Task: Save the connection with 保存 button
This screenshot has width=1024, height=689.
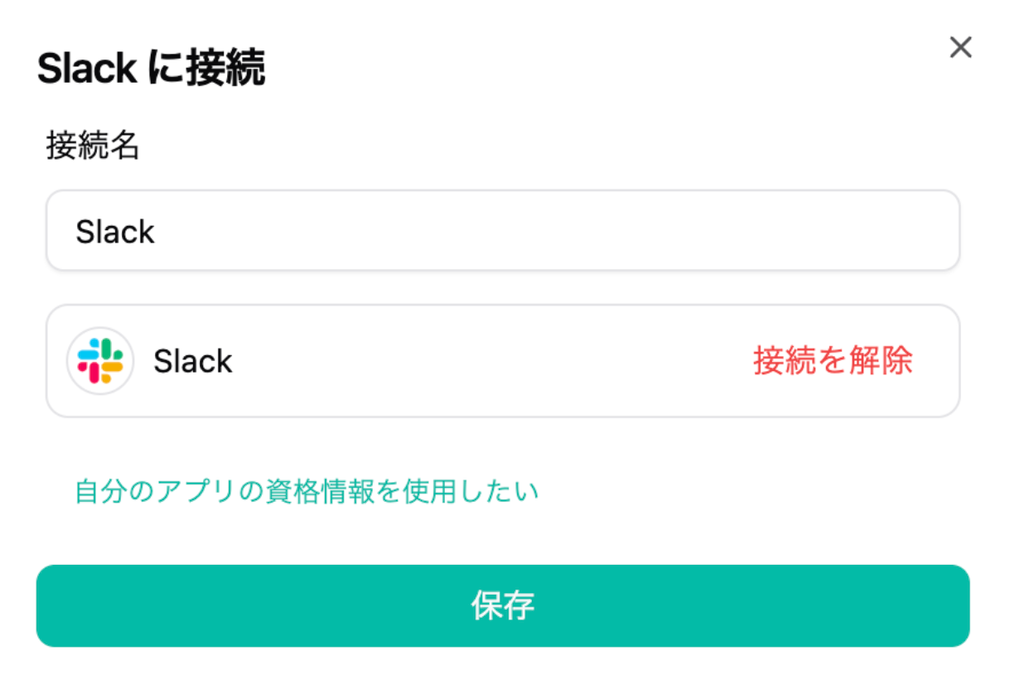Action: pyautogui.click(x=502, y=606)
